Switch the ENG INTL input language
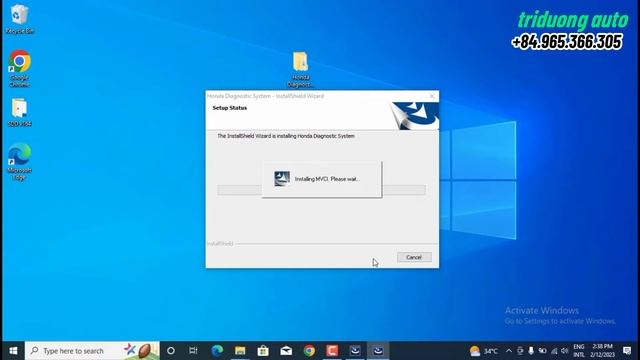Image resolution: width=640 pixels, height=360 pixels. point(579,351)
